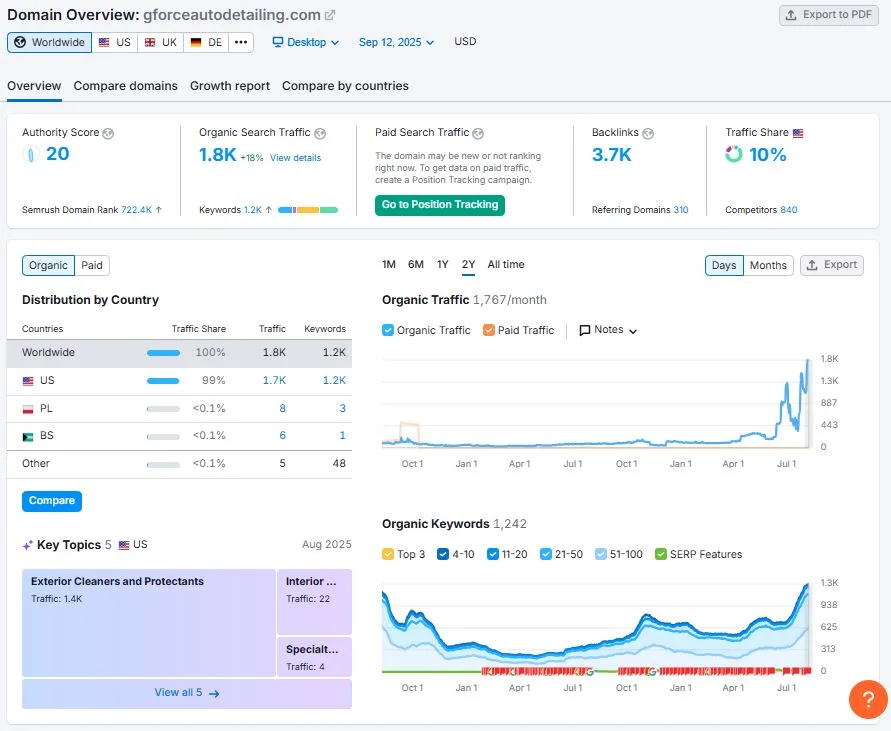This screenshot has height=731, width=891.
Task: Switch the traffic chart to Months view
Action: pyautogui.click(x=768, y=265)
